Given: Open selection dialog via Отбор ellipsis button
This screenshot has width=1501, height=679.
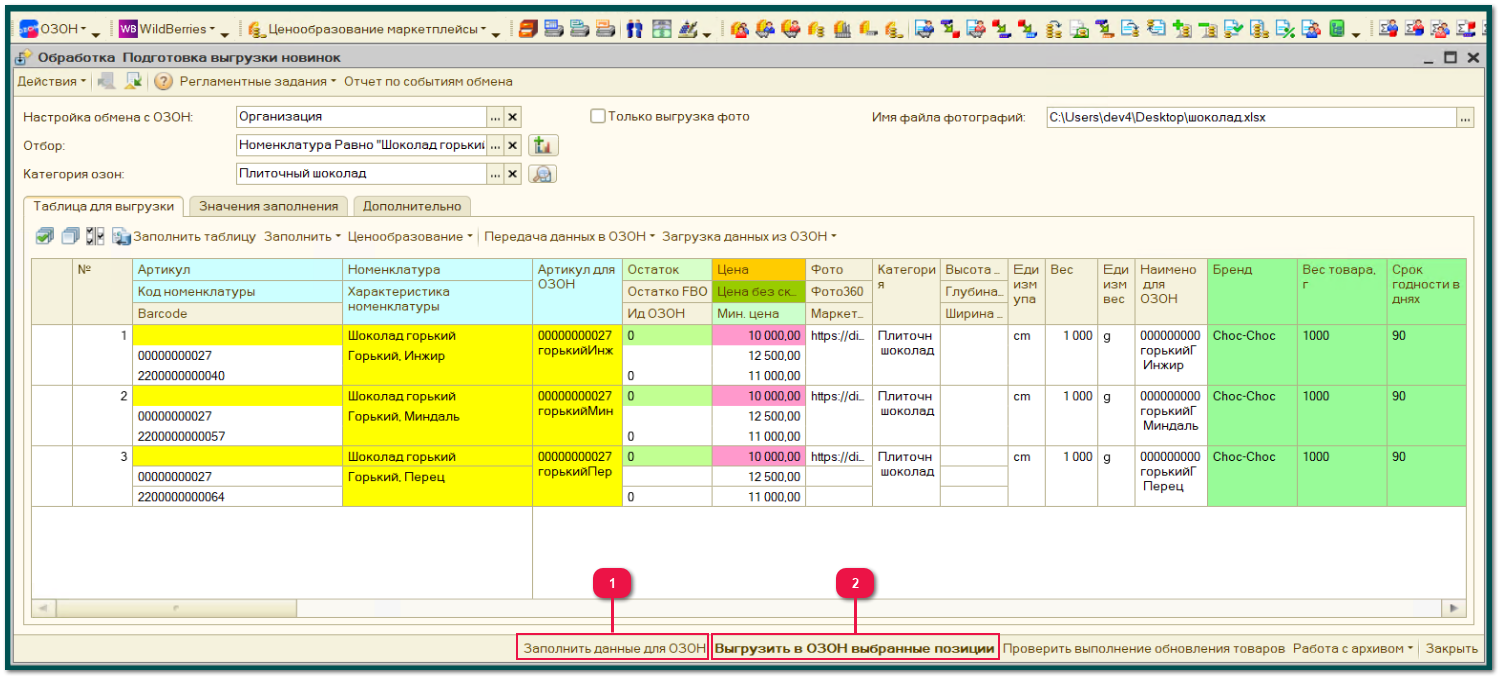Looking at the screenshot, I should [495, 145].
